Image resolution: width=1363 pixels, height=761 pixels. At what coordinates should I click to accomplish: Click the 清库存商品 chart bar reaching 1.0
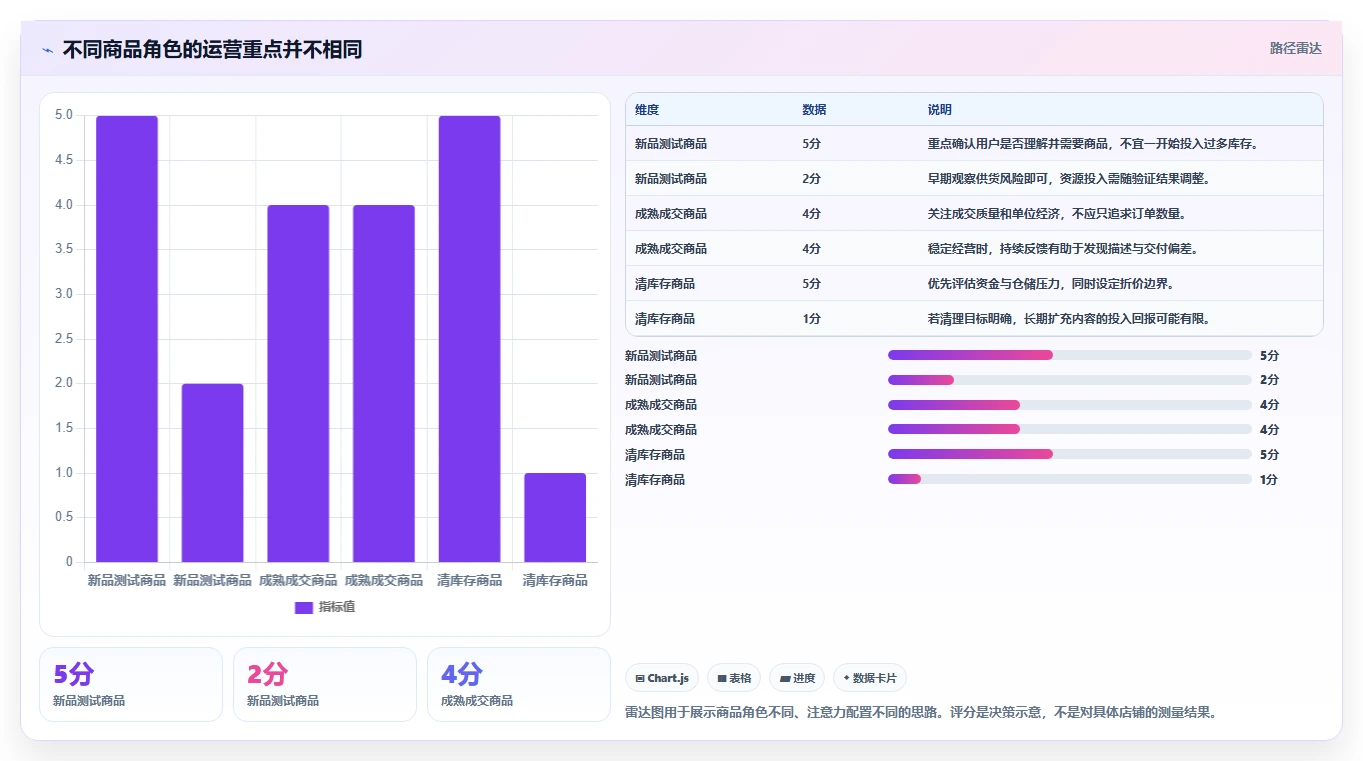pyautogui.click(x=555, y=517)
